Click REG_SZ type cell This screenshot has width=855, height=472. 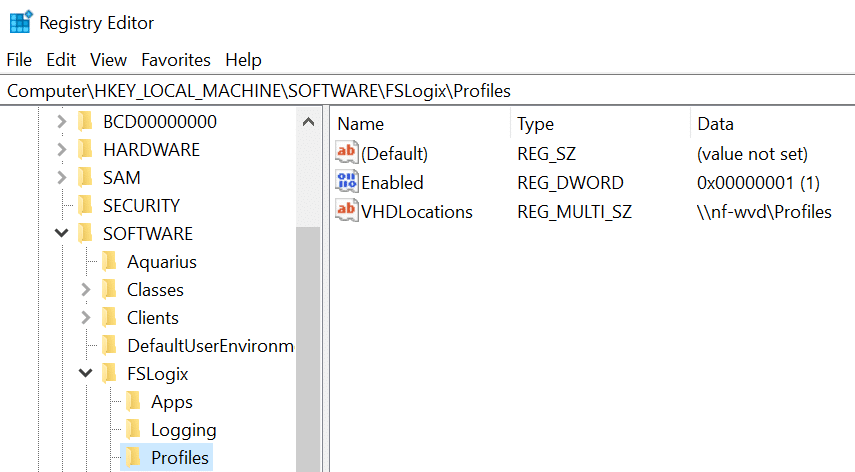(x=546, y=154)
